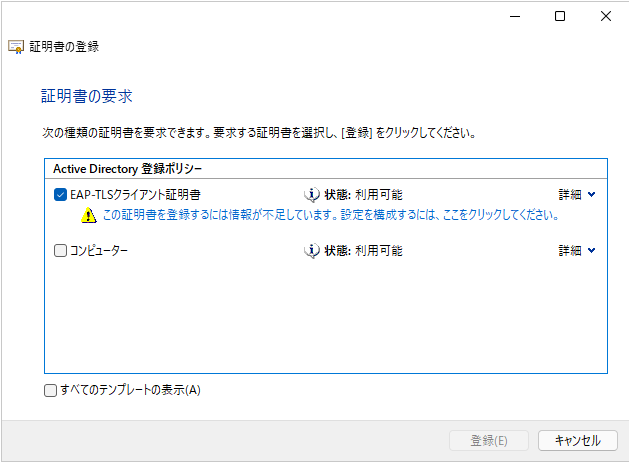Click the certificate enrollment icon in title
The width and height of the screenshot is (629, 467).
click(16, 47)
